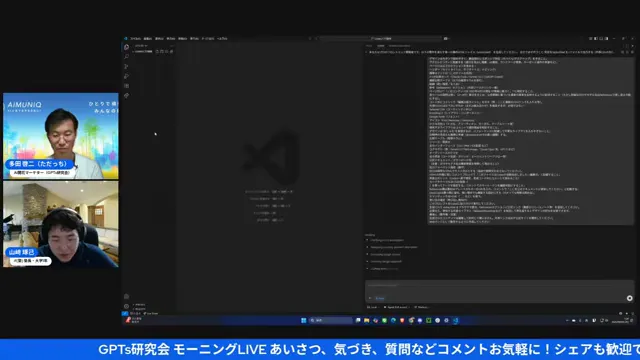Open the 表示 menu in VS Code
Screen dimensions: 640x360
click(x=171, y=39)
